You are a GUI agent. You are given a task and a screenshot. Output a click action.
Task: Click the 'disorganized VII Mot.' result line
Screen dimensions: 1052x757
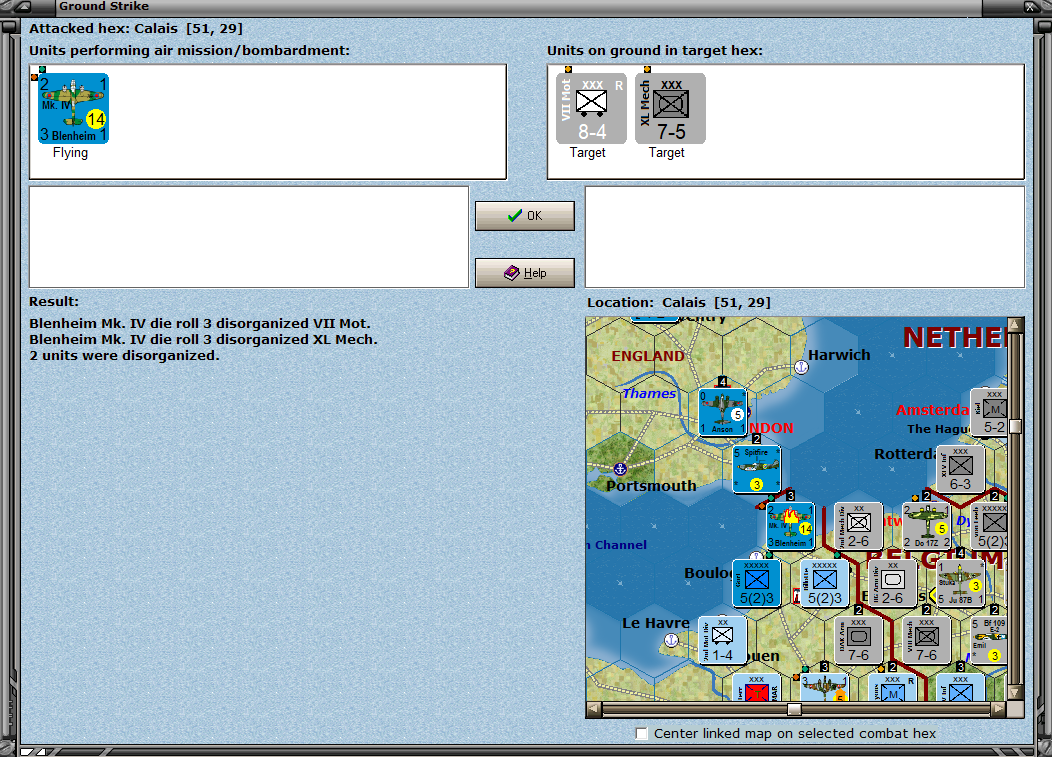click(x=200, y=323)
